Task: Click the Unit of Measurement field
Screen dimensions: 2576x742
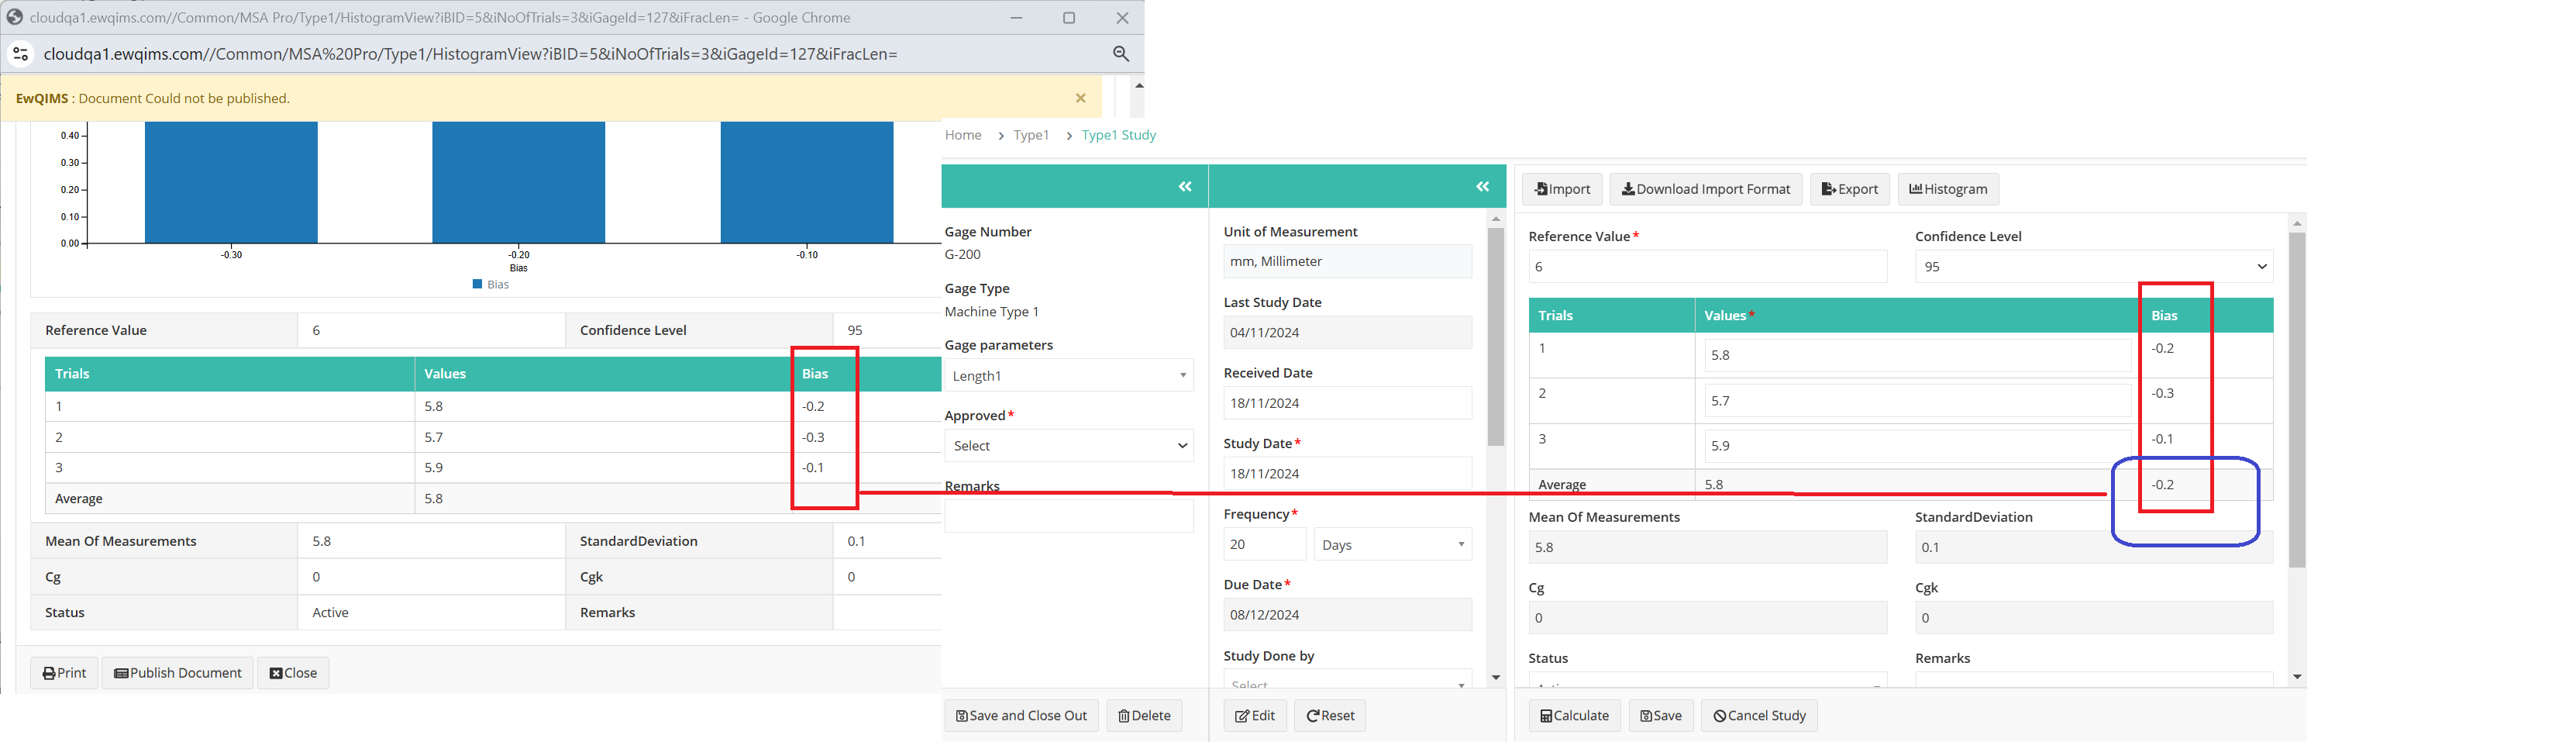Action: (1347, 261)
